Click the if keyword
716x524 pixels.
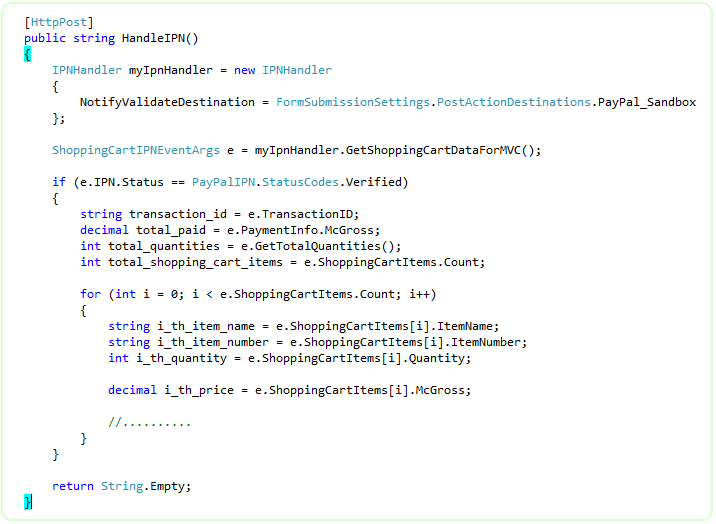[x=59, y=182]
